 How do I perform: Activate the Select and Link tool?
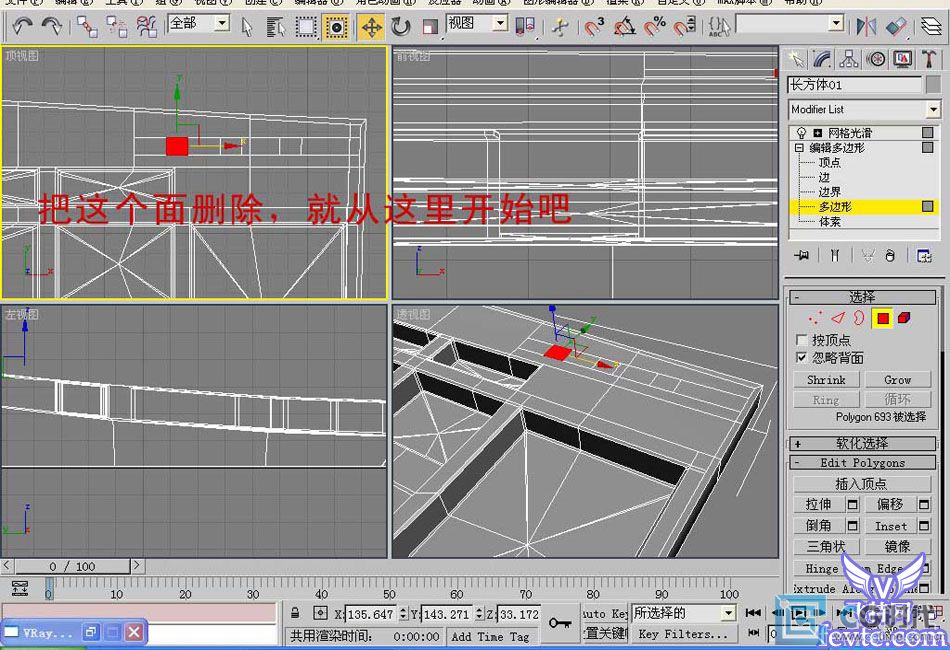click(x=87, y=27)
